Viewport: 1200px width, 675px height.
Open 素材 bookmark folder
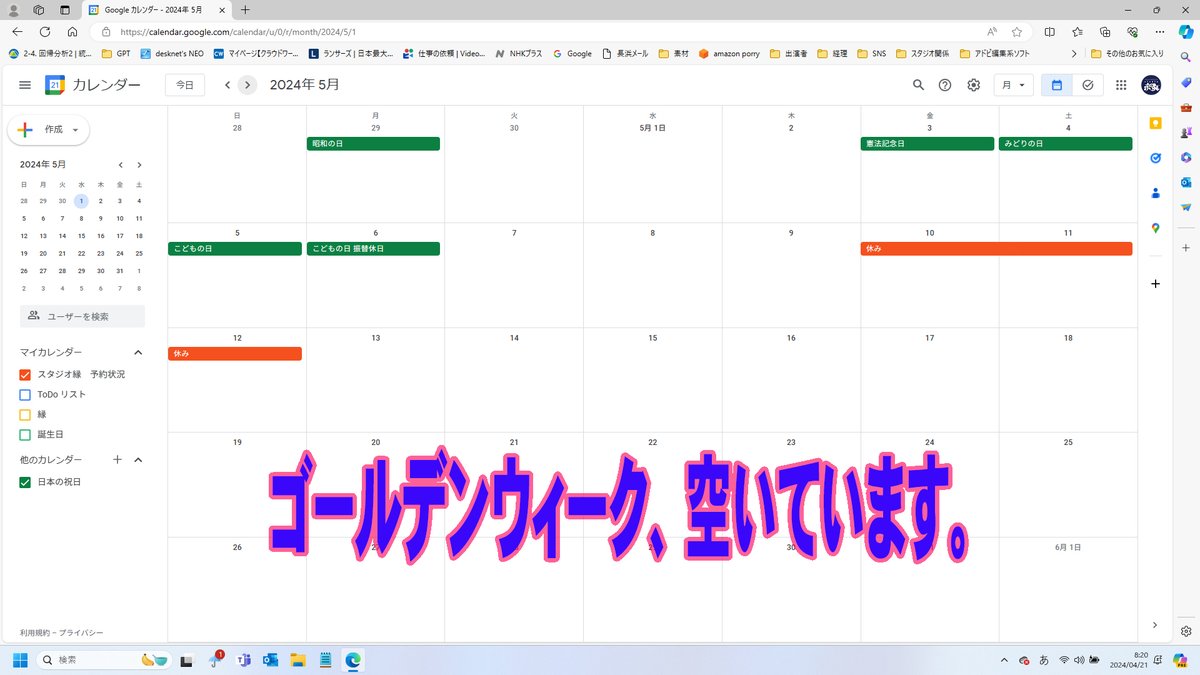pos(675,54)
